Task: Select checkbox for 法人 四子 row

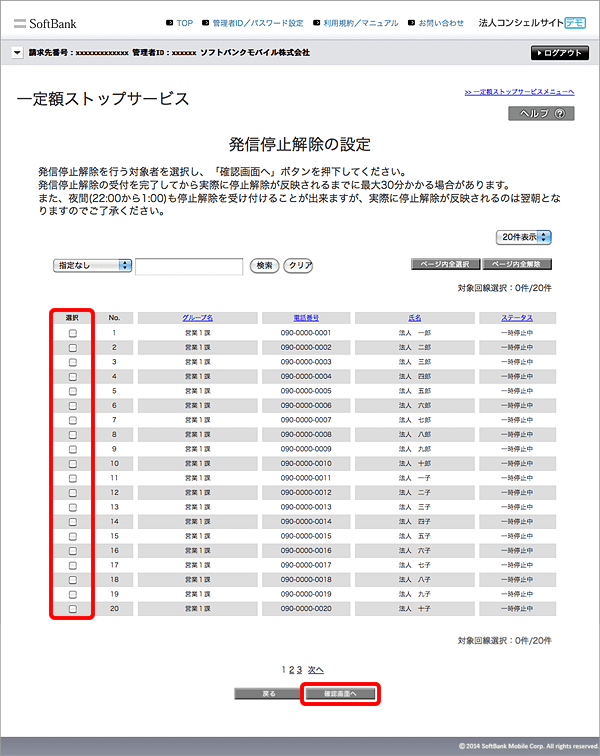Action: (x=72, y=522)
